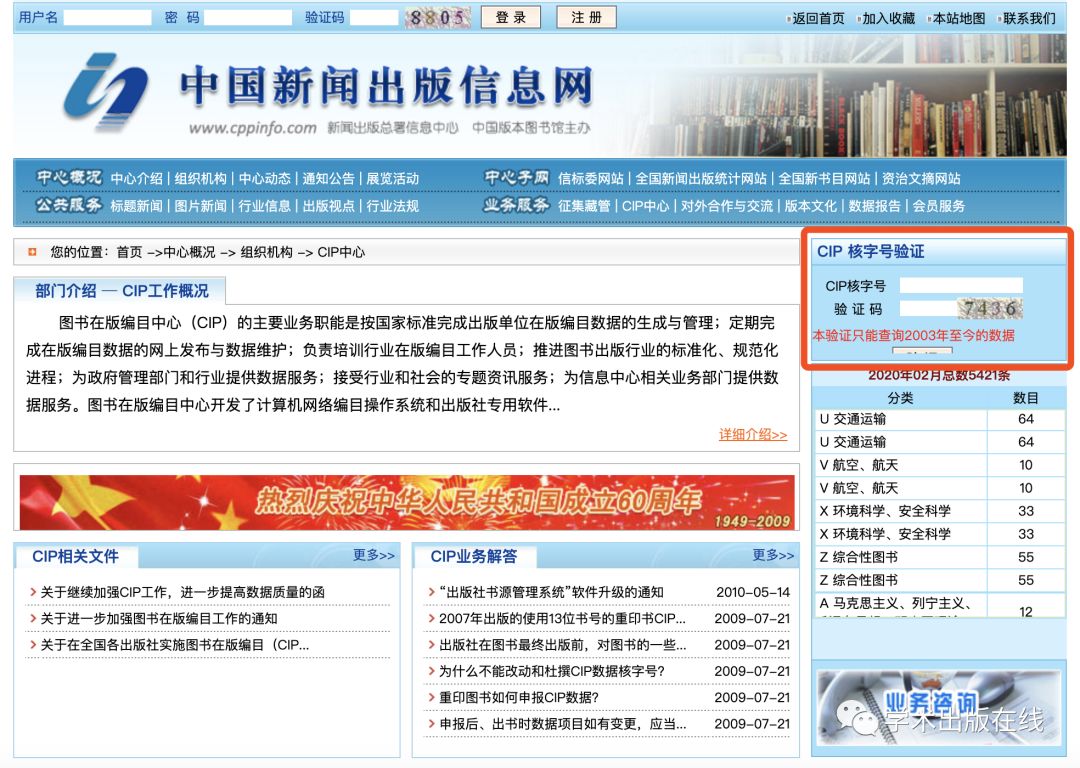Open the 返回首页 link
The width and height of the screenshot is (1080, 768).
[x=818, y=19]
